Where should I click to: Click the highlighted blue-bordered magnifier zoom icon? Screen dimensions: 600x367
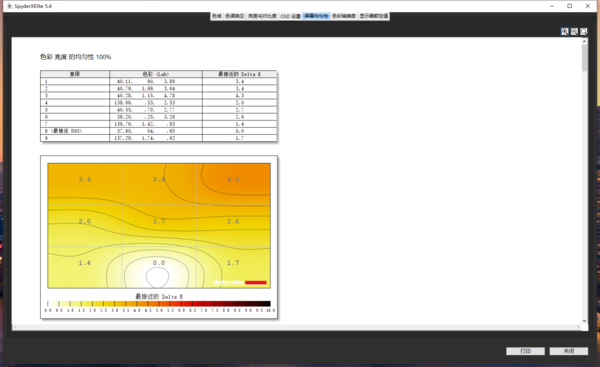tap(564, 31)
